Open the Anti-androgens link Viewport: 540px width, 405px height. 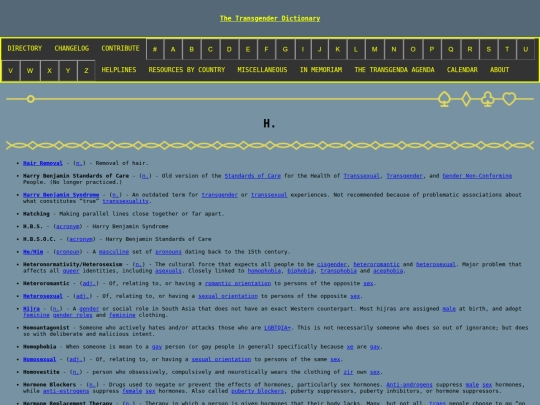coord(409,385)
